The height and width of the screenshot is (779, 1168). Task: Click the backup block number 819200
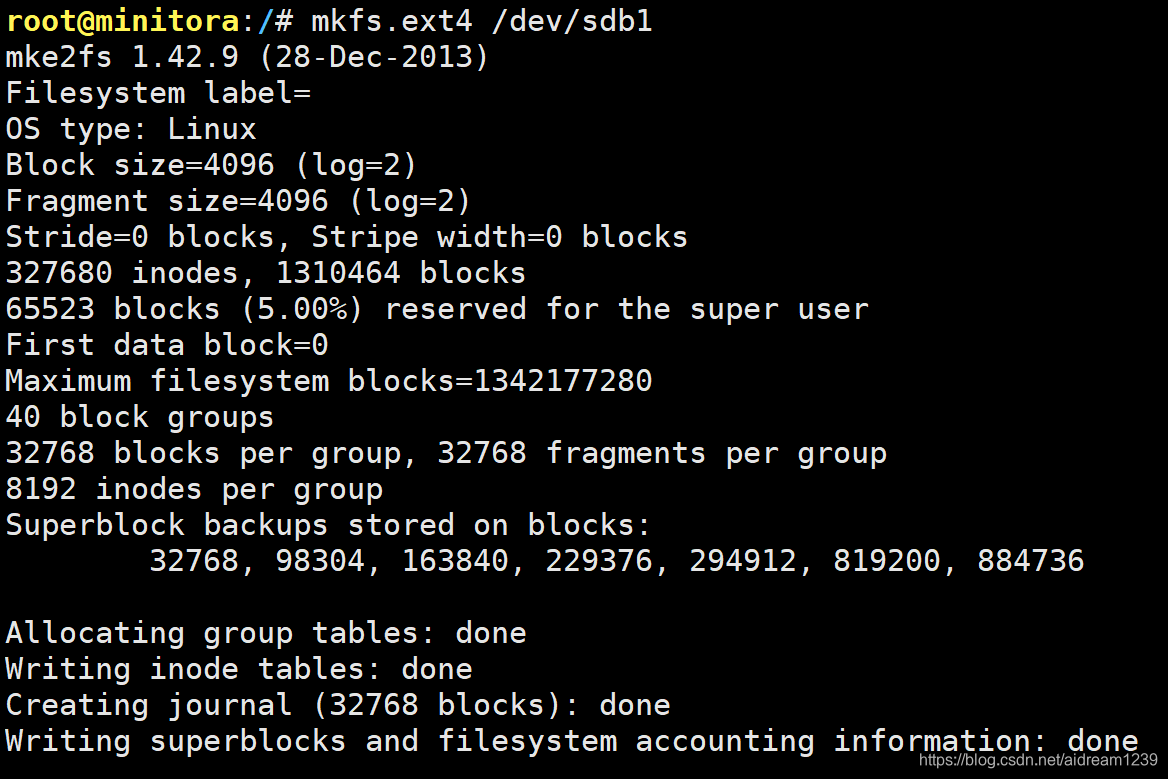[886, 561]
